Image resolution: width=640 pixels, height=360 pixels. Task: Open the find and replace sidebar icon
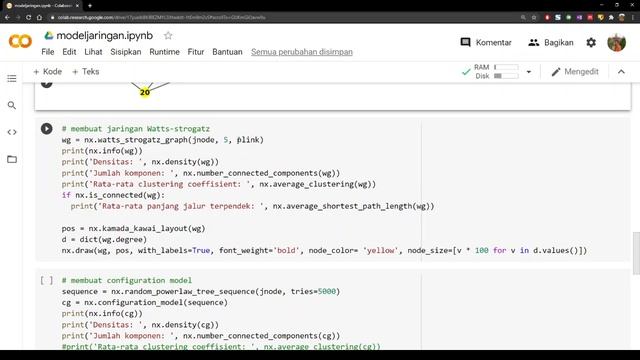pos(12,105)
